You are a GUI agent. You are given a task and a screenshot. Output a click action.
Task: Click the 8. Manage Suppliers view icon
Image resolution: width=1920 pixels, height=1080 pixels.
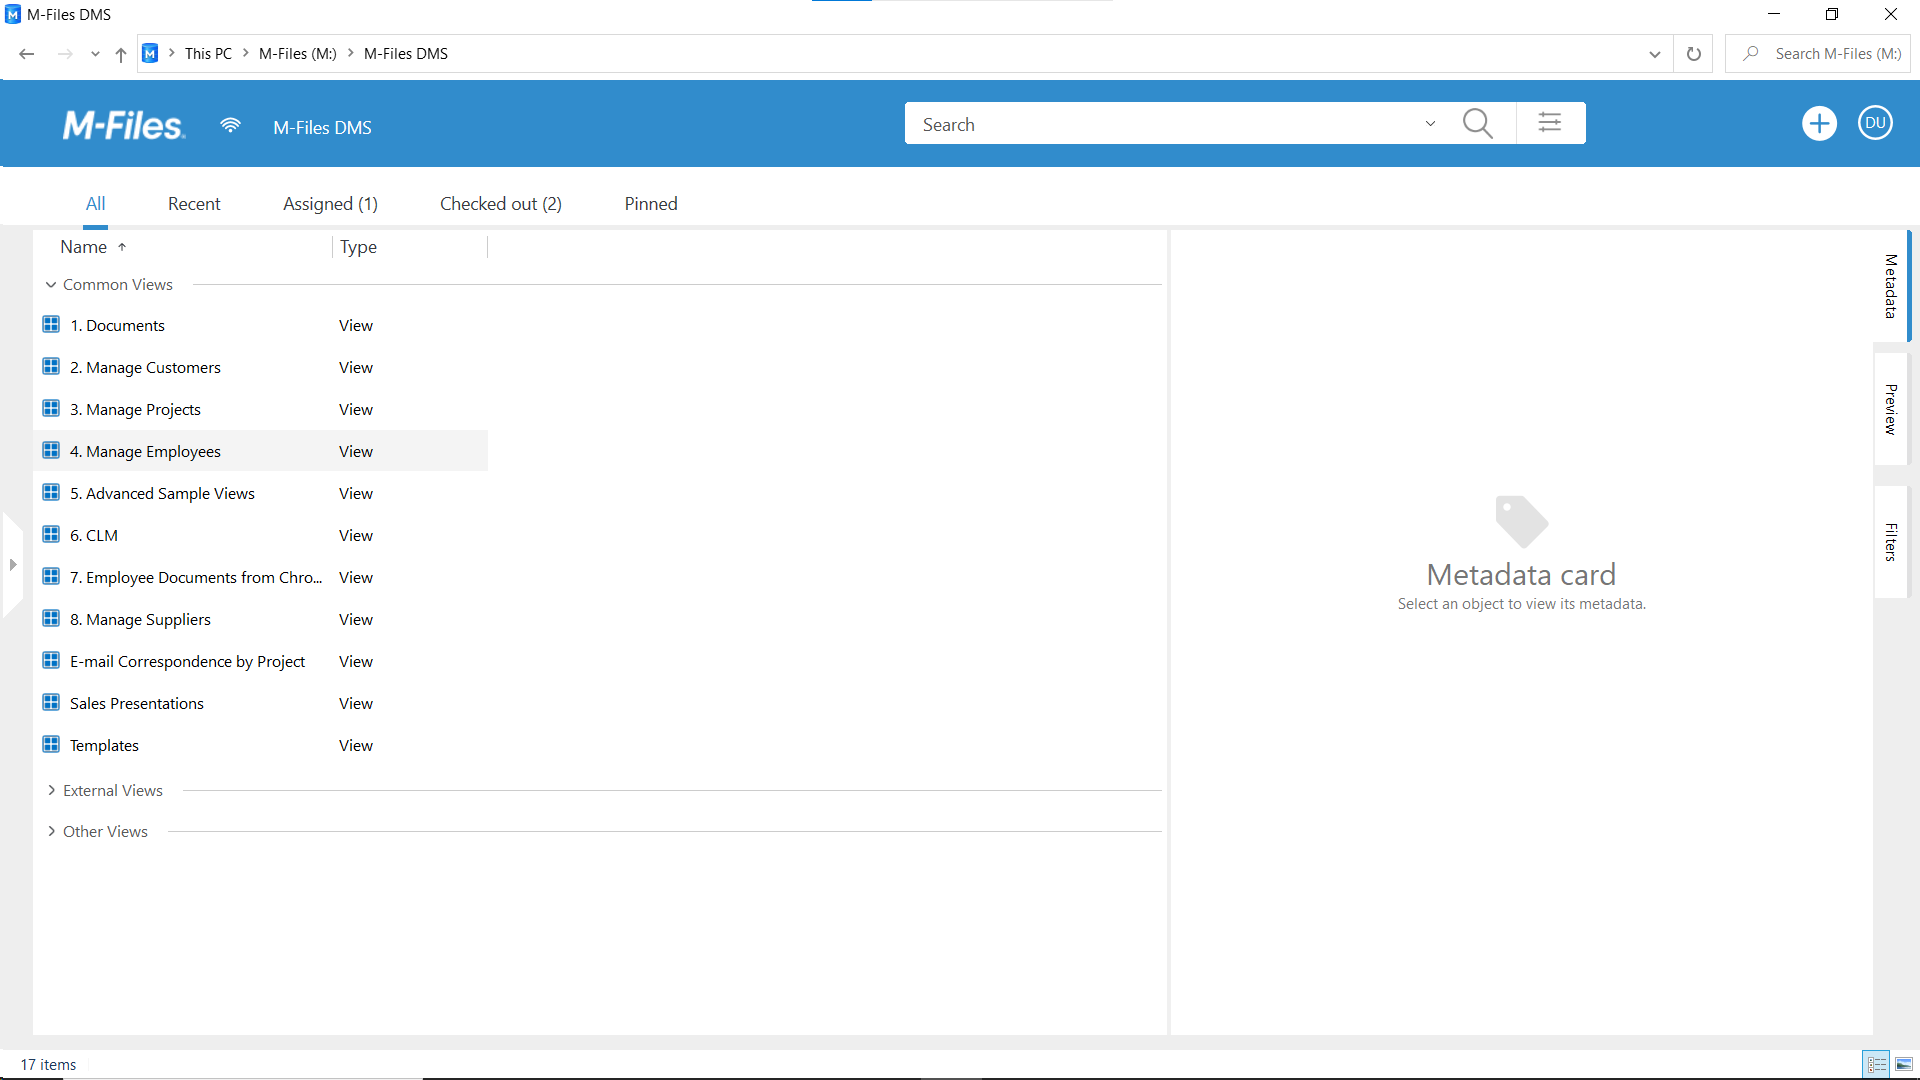[x=51, y=618]
